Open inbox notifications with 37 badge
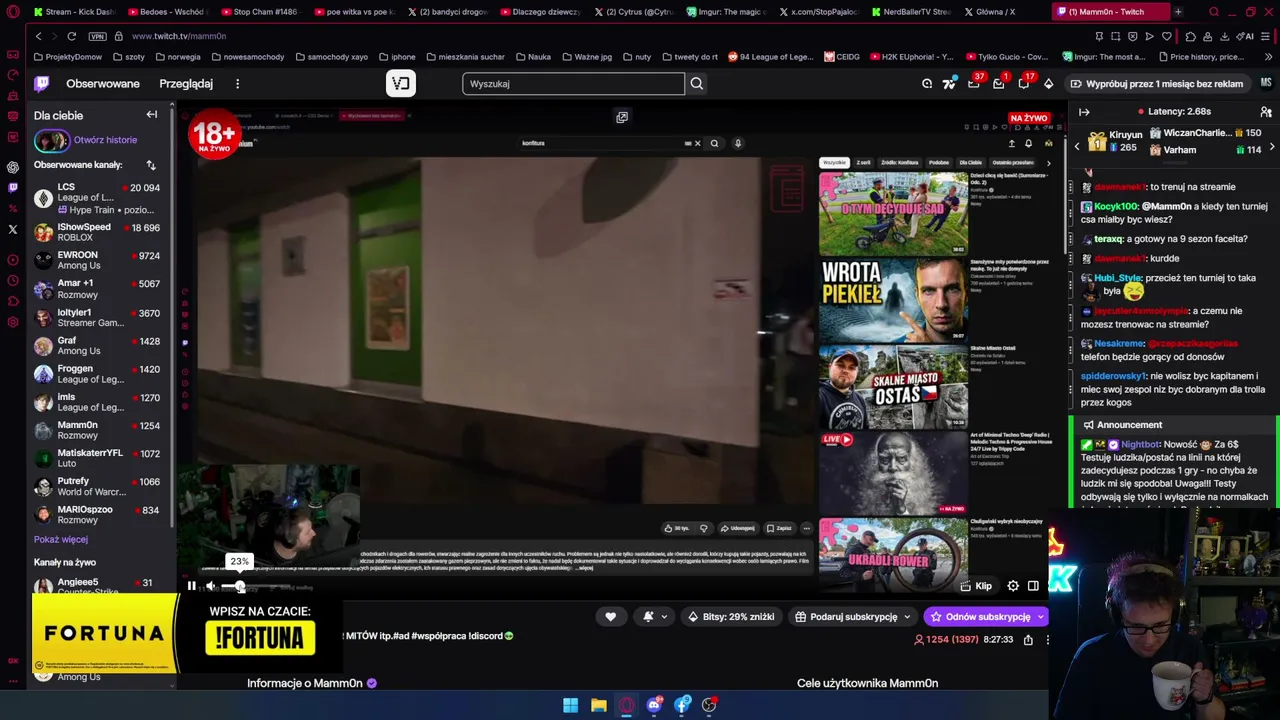1280x720 pixels. pos(974,84)
